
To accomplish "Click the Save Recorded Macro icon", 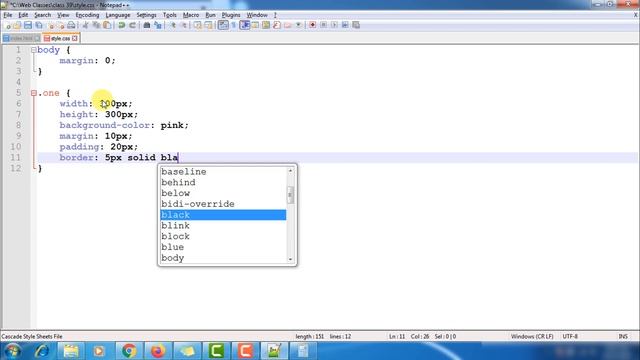I will pyautogui.click(x=356, y=25).
